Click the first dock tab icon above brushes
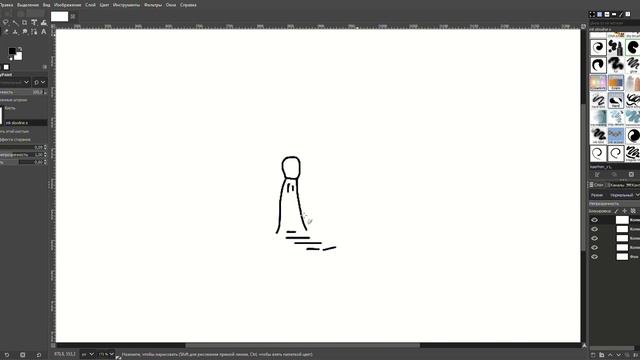Screen dimensions: 640x360 tap(592, 14)
